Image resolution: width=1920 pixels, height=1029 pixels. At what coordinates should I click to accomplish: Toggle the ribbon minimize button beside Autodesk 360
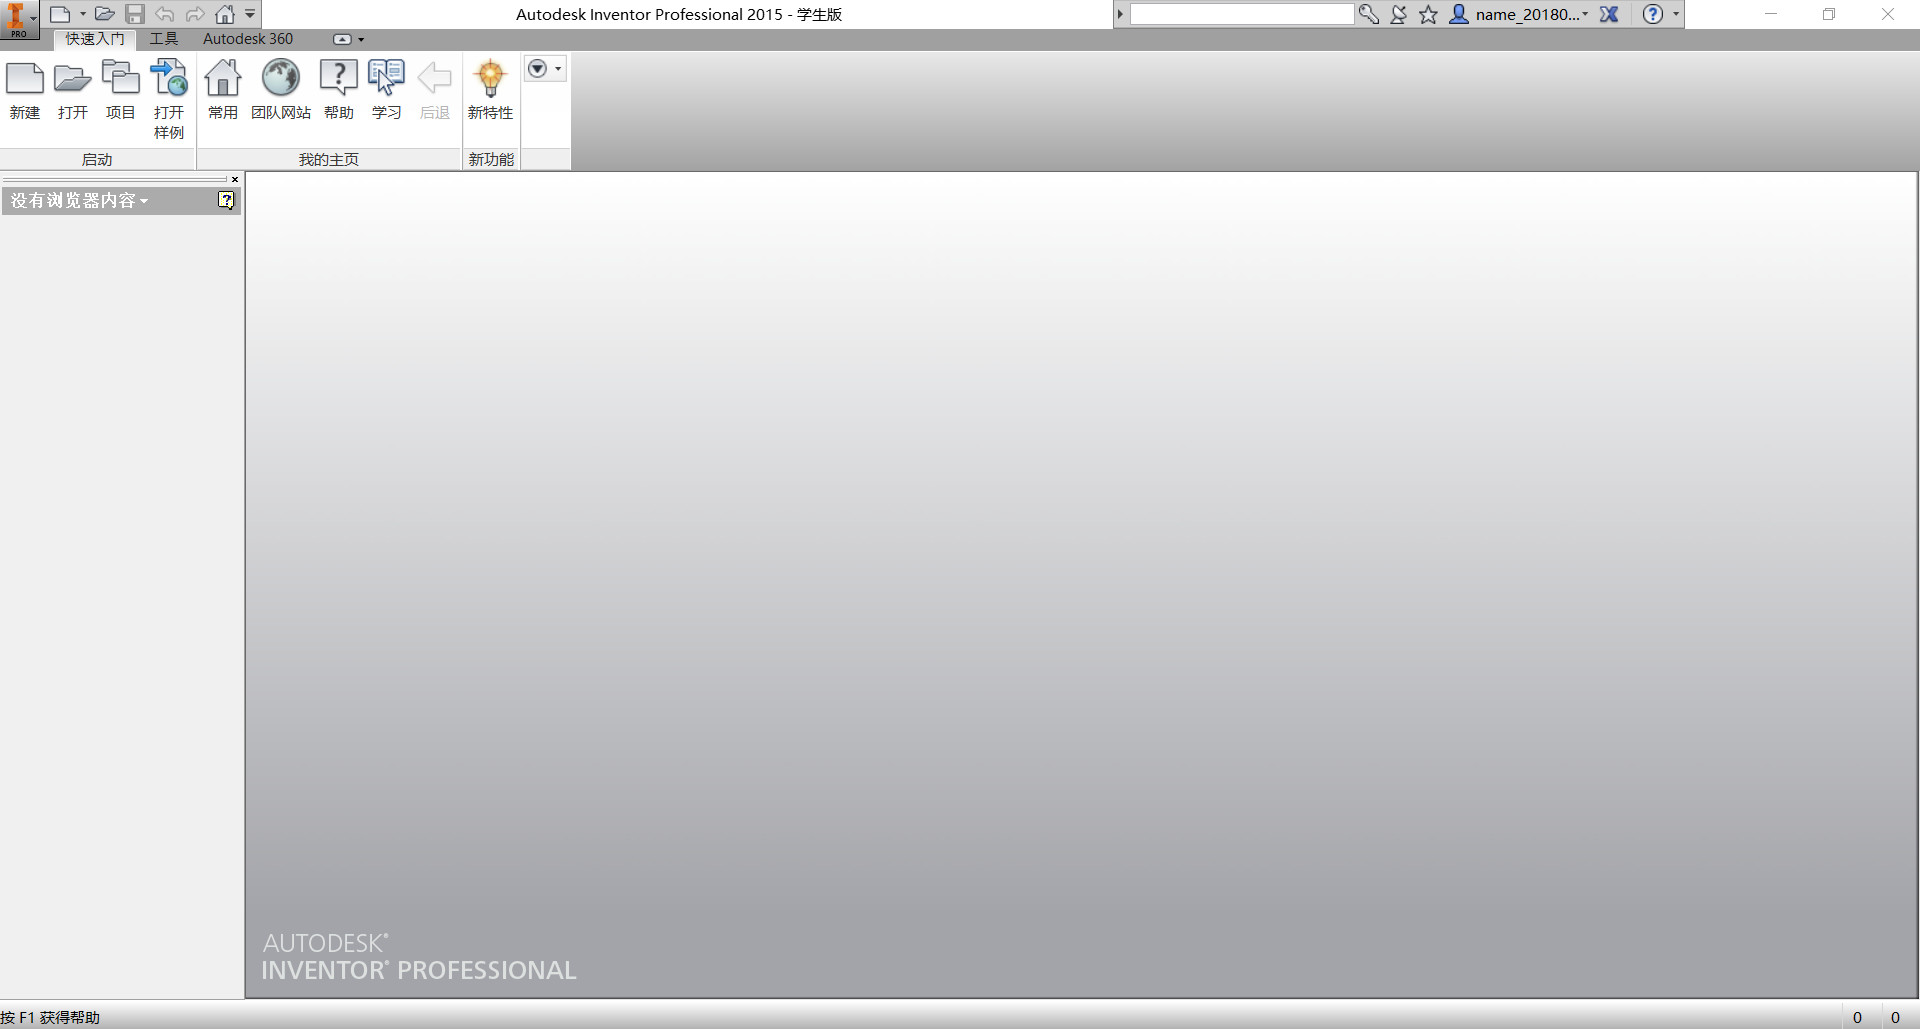[x=342, y=39]
